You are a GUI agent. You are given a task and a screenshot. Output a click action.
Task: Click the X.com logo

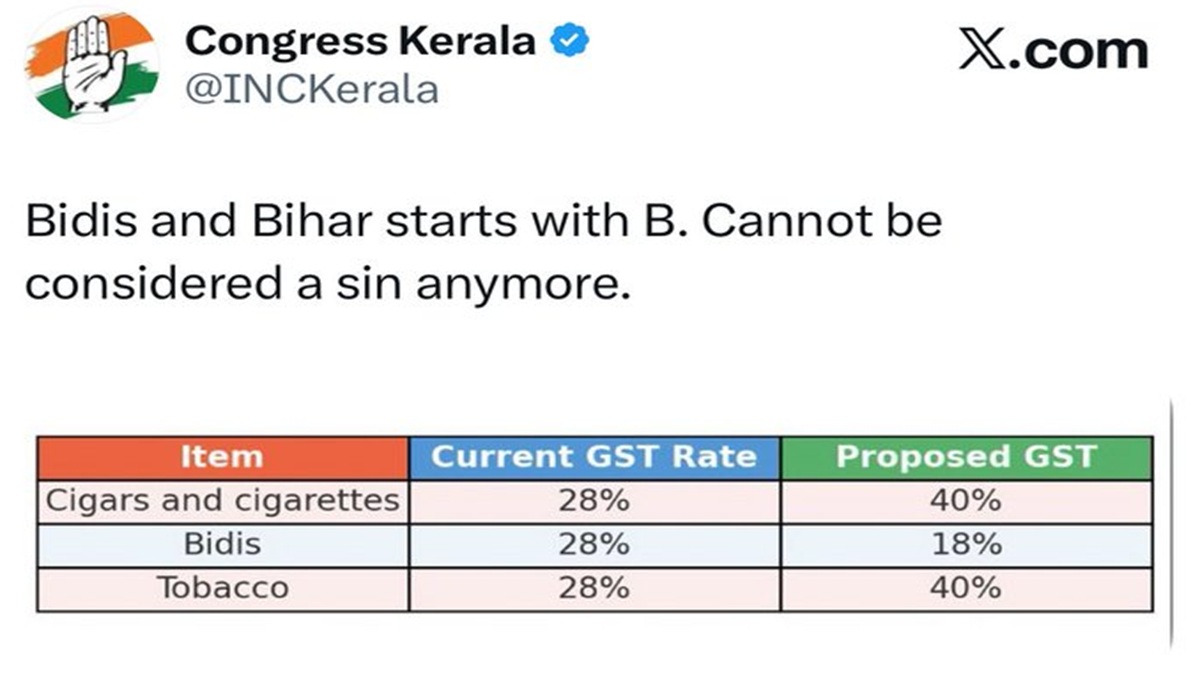pos(1053,50)
